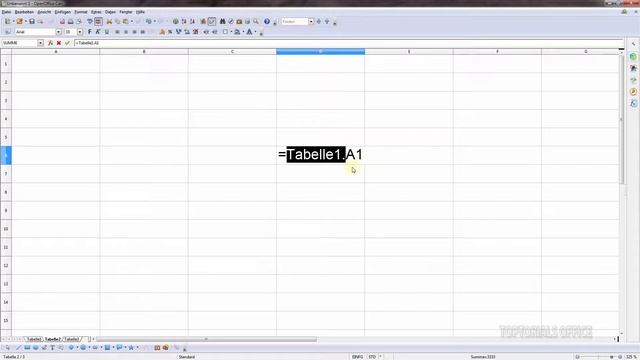Accept formula with the green checkmark
Screen dimensions: 640x360
click(x=67, y=43)
